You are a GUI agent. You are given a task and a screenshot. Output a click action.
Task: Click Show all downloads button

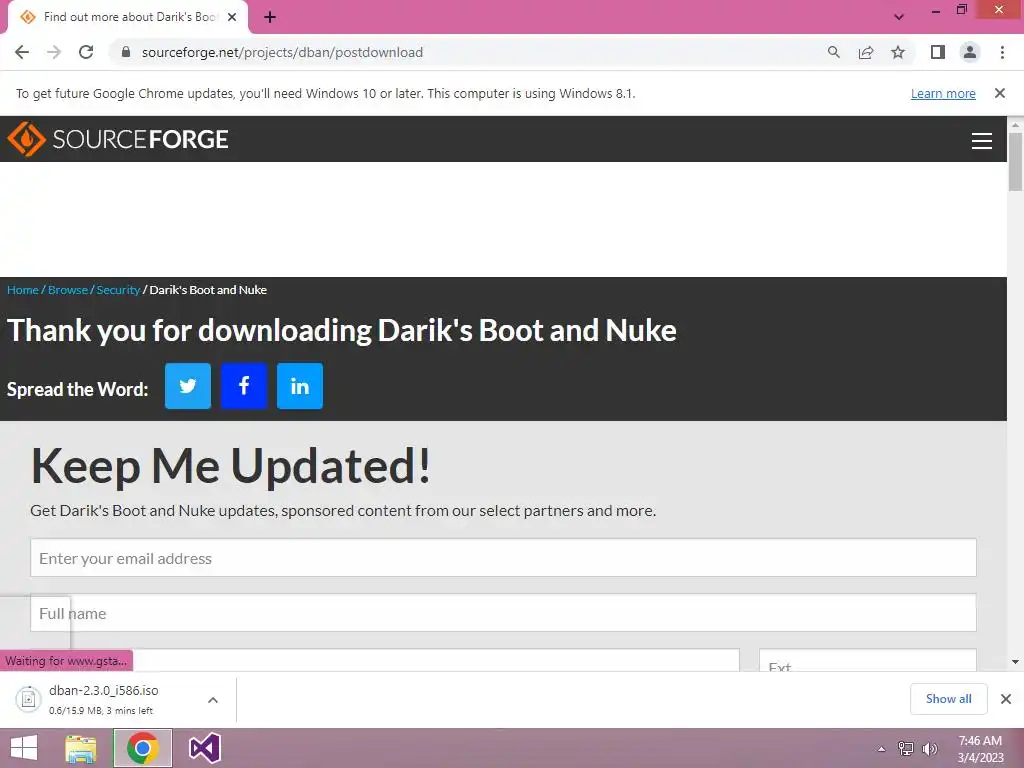click(x=948, y=699)
